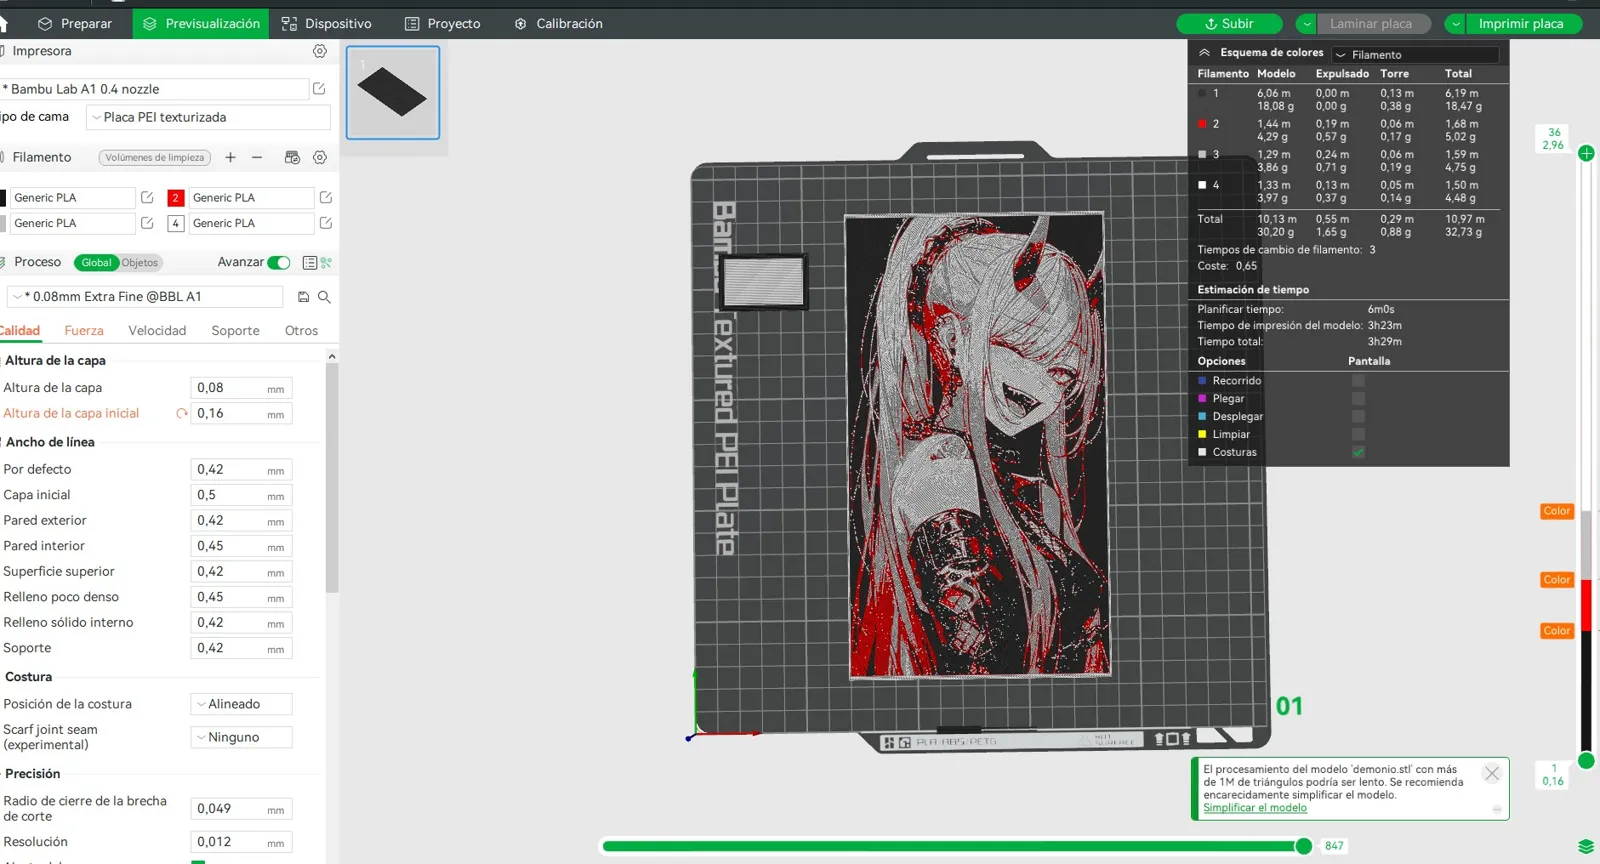Expand Imprimir placa dropdown arrow
Screen dimensions: 1600x864
[x=1456, y=24]
